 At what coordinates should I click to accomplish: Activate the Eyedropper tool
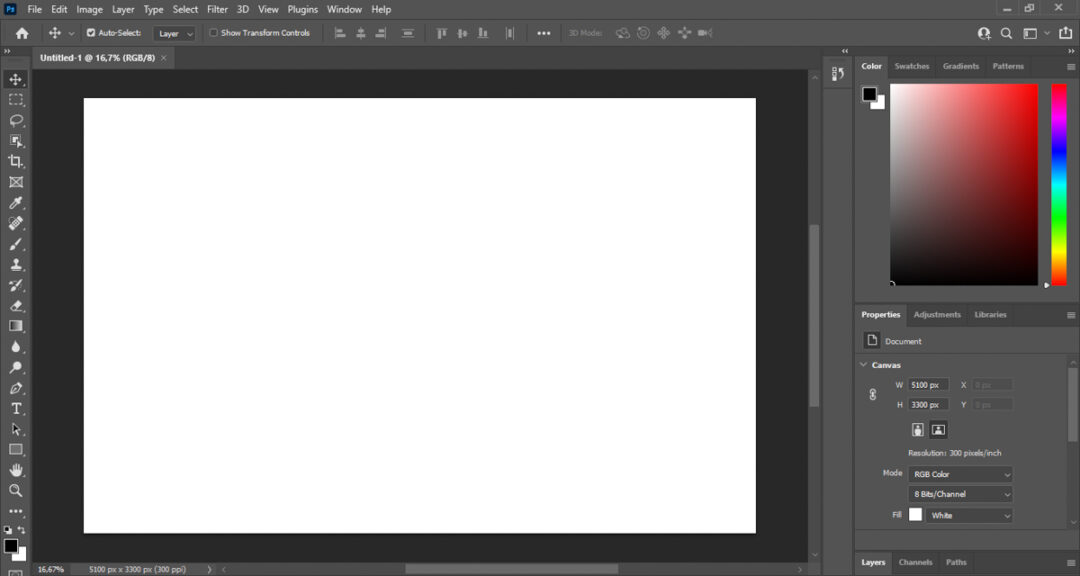[15, 202]
